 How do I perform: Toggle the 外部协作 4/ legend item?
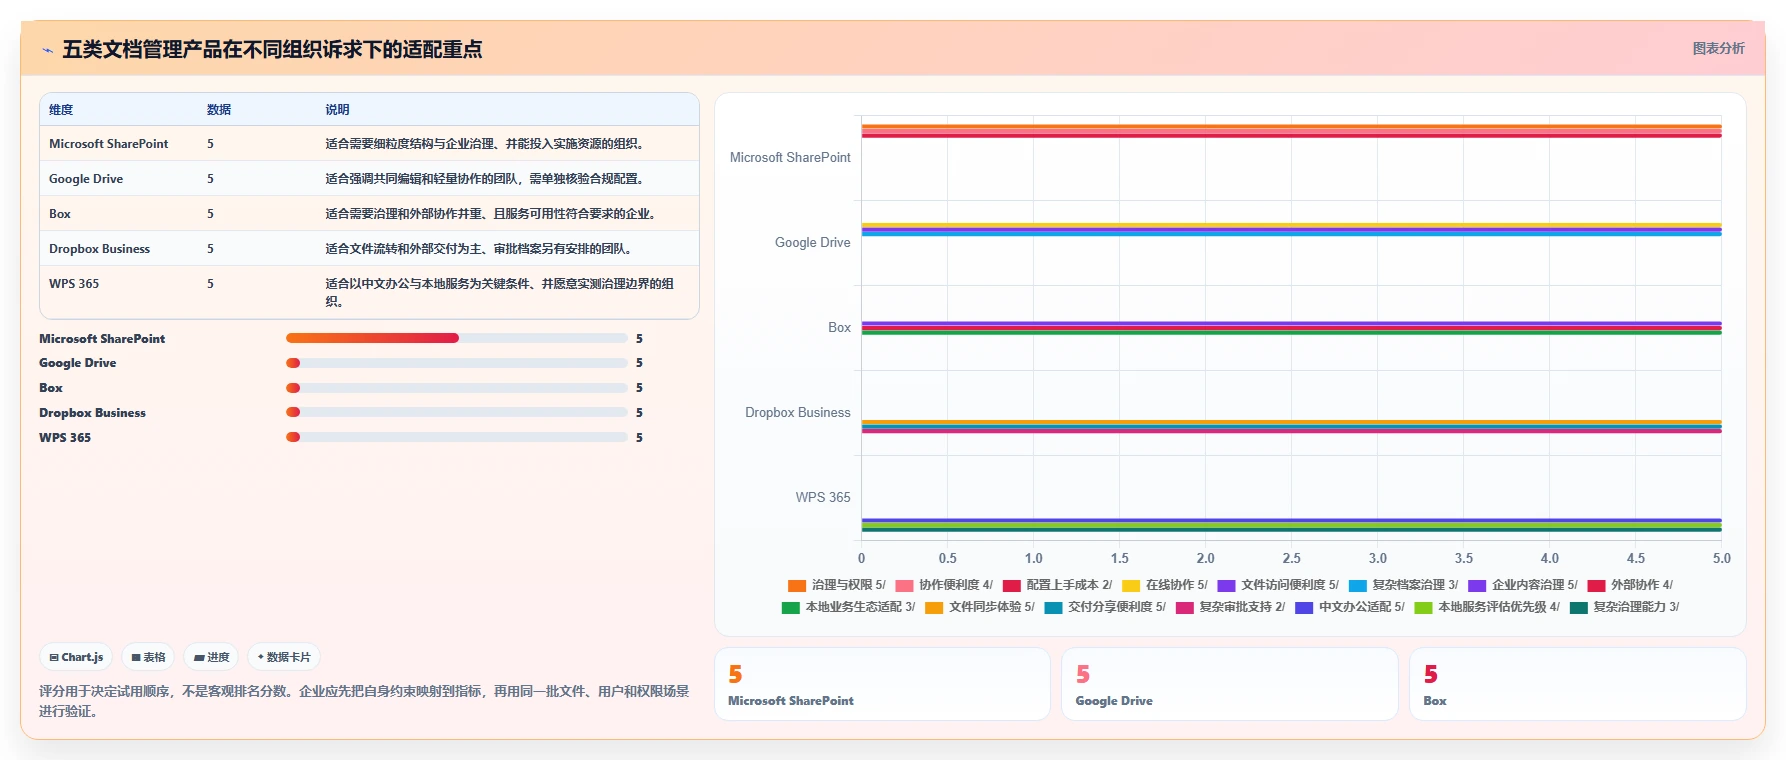(1630, 585)
